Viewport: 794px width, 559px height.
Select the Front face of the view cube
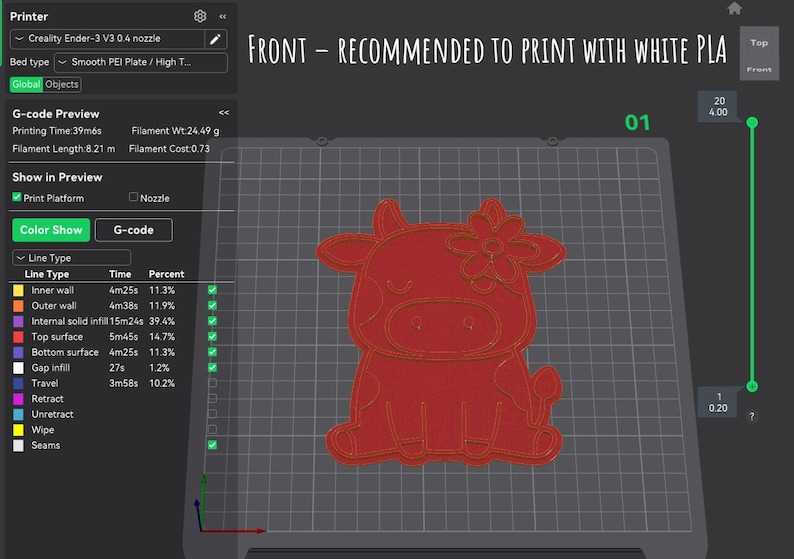click(x=759, y=69)
